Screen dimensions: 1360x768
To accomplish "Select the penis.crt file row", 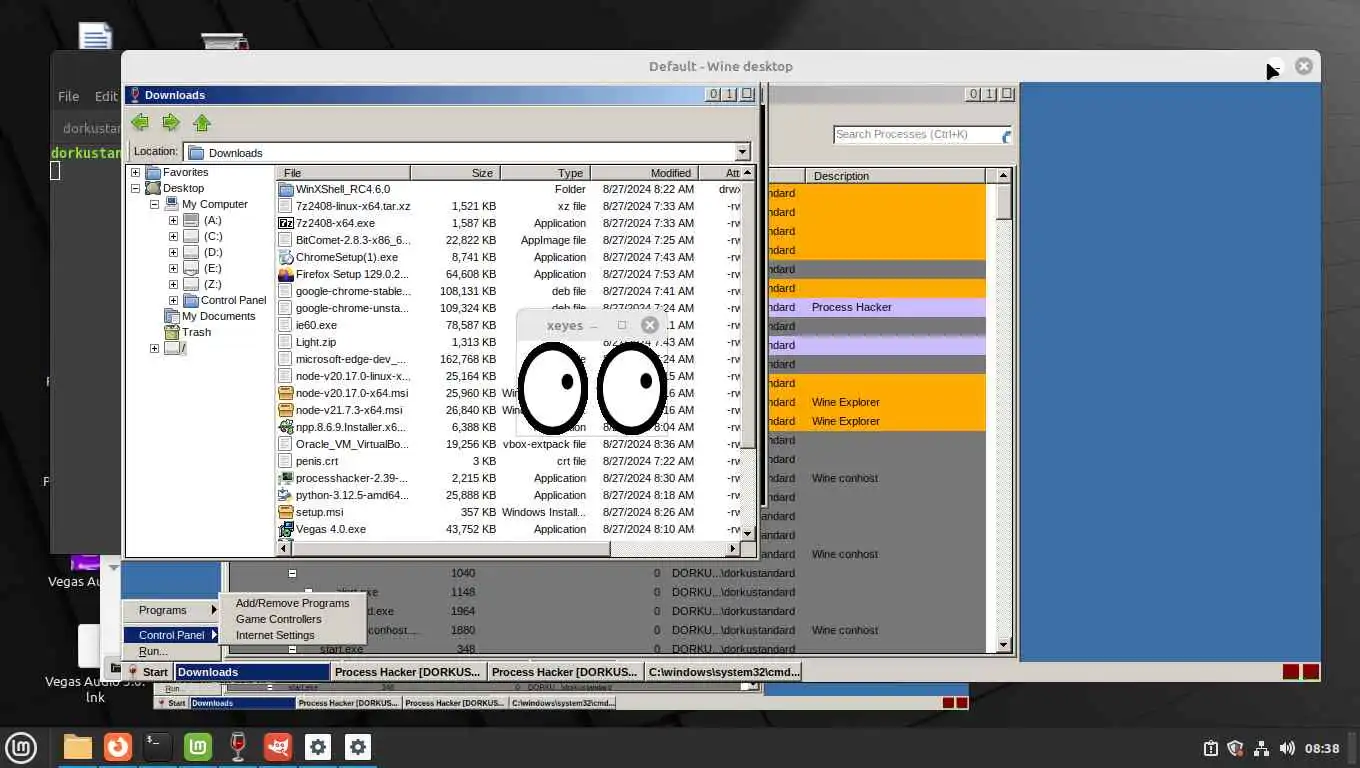I will click(510, 461).
